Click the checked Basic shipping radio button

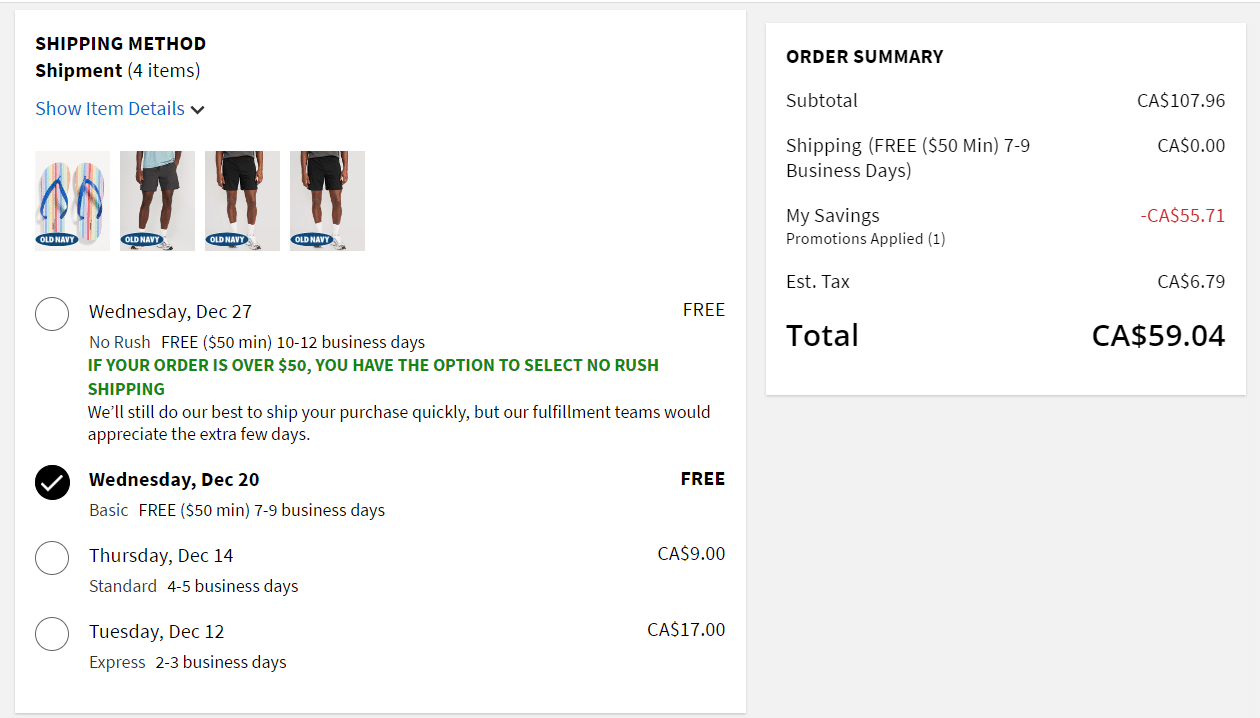[52, 482]
